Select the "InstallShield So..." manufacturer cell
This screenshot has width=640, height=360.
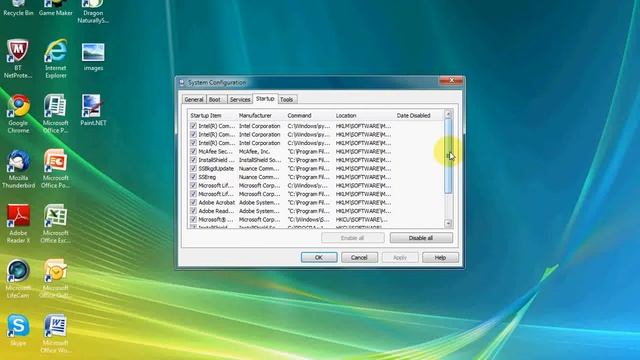coord(260,160)
